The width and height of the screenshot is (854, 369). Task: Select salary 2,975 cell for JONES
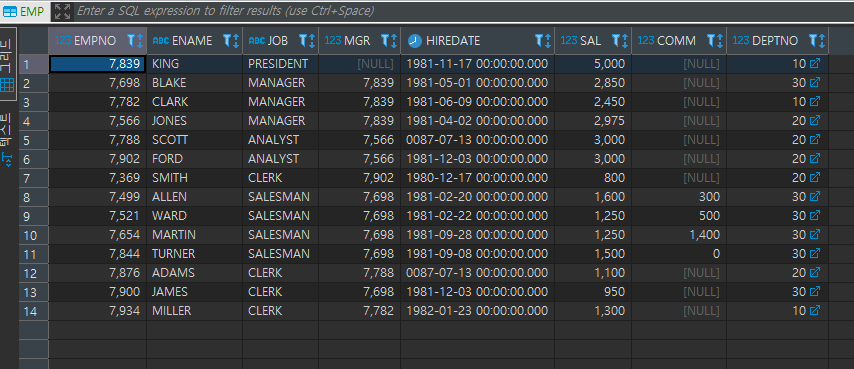593,121
